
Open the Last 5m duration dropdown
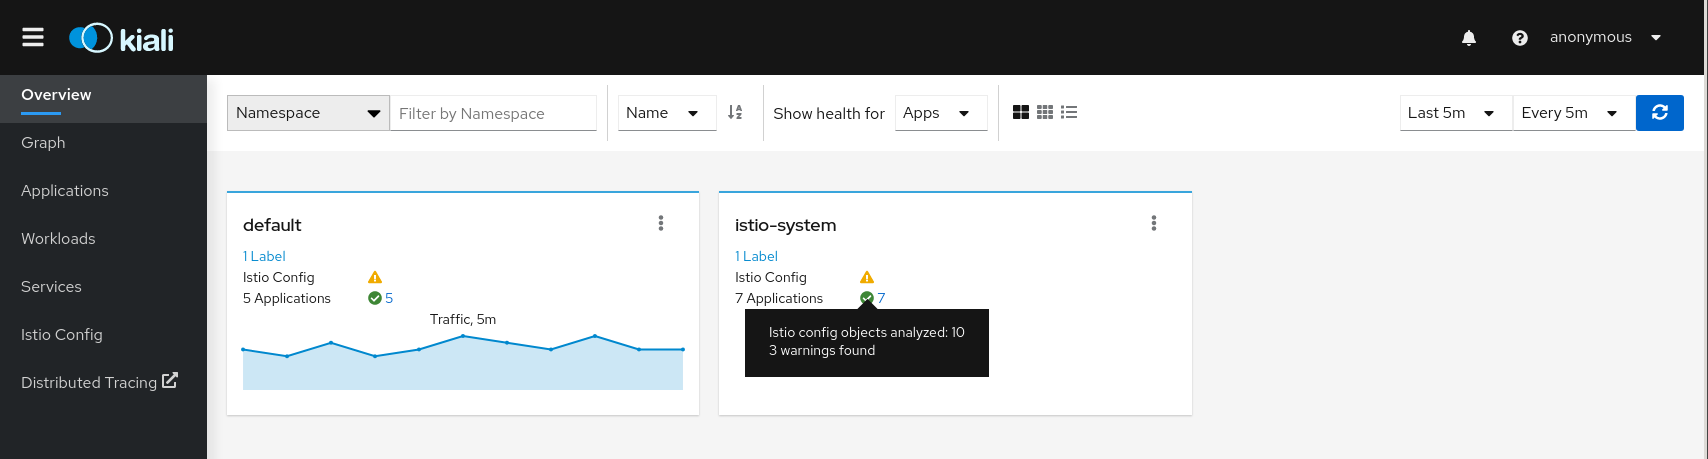tap(1456, 113)
